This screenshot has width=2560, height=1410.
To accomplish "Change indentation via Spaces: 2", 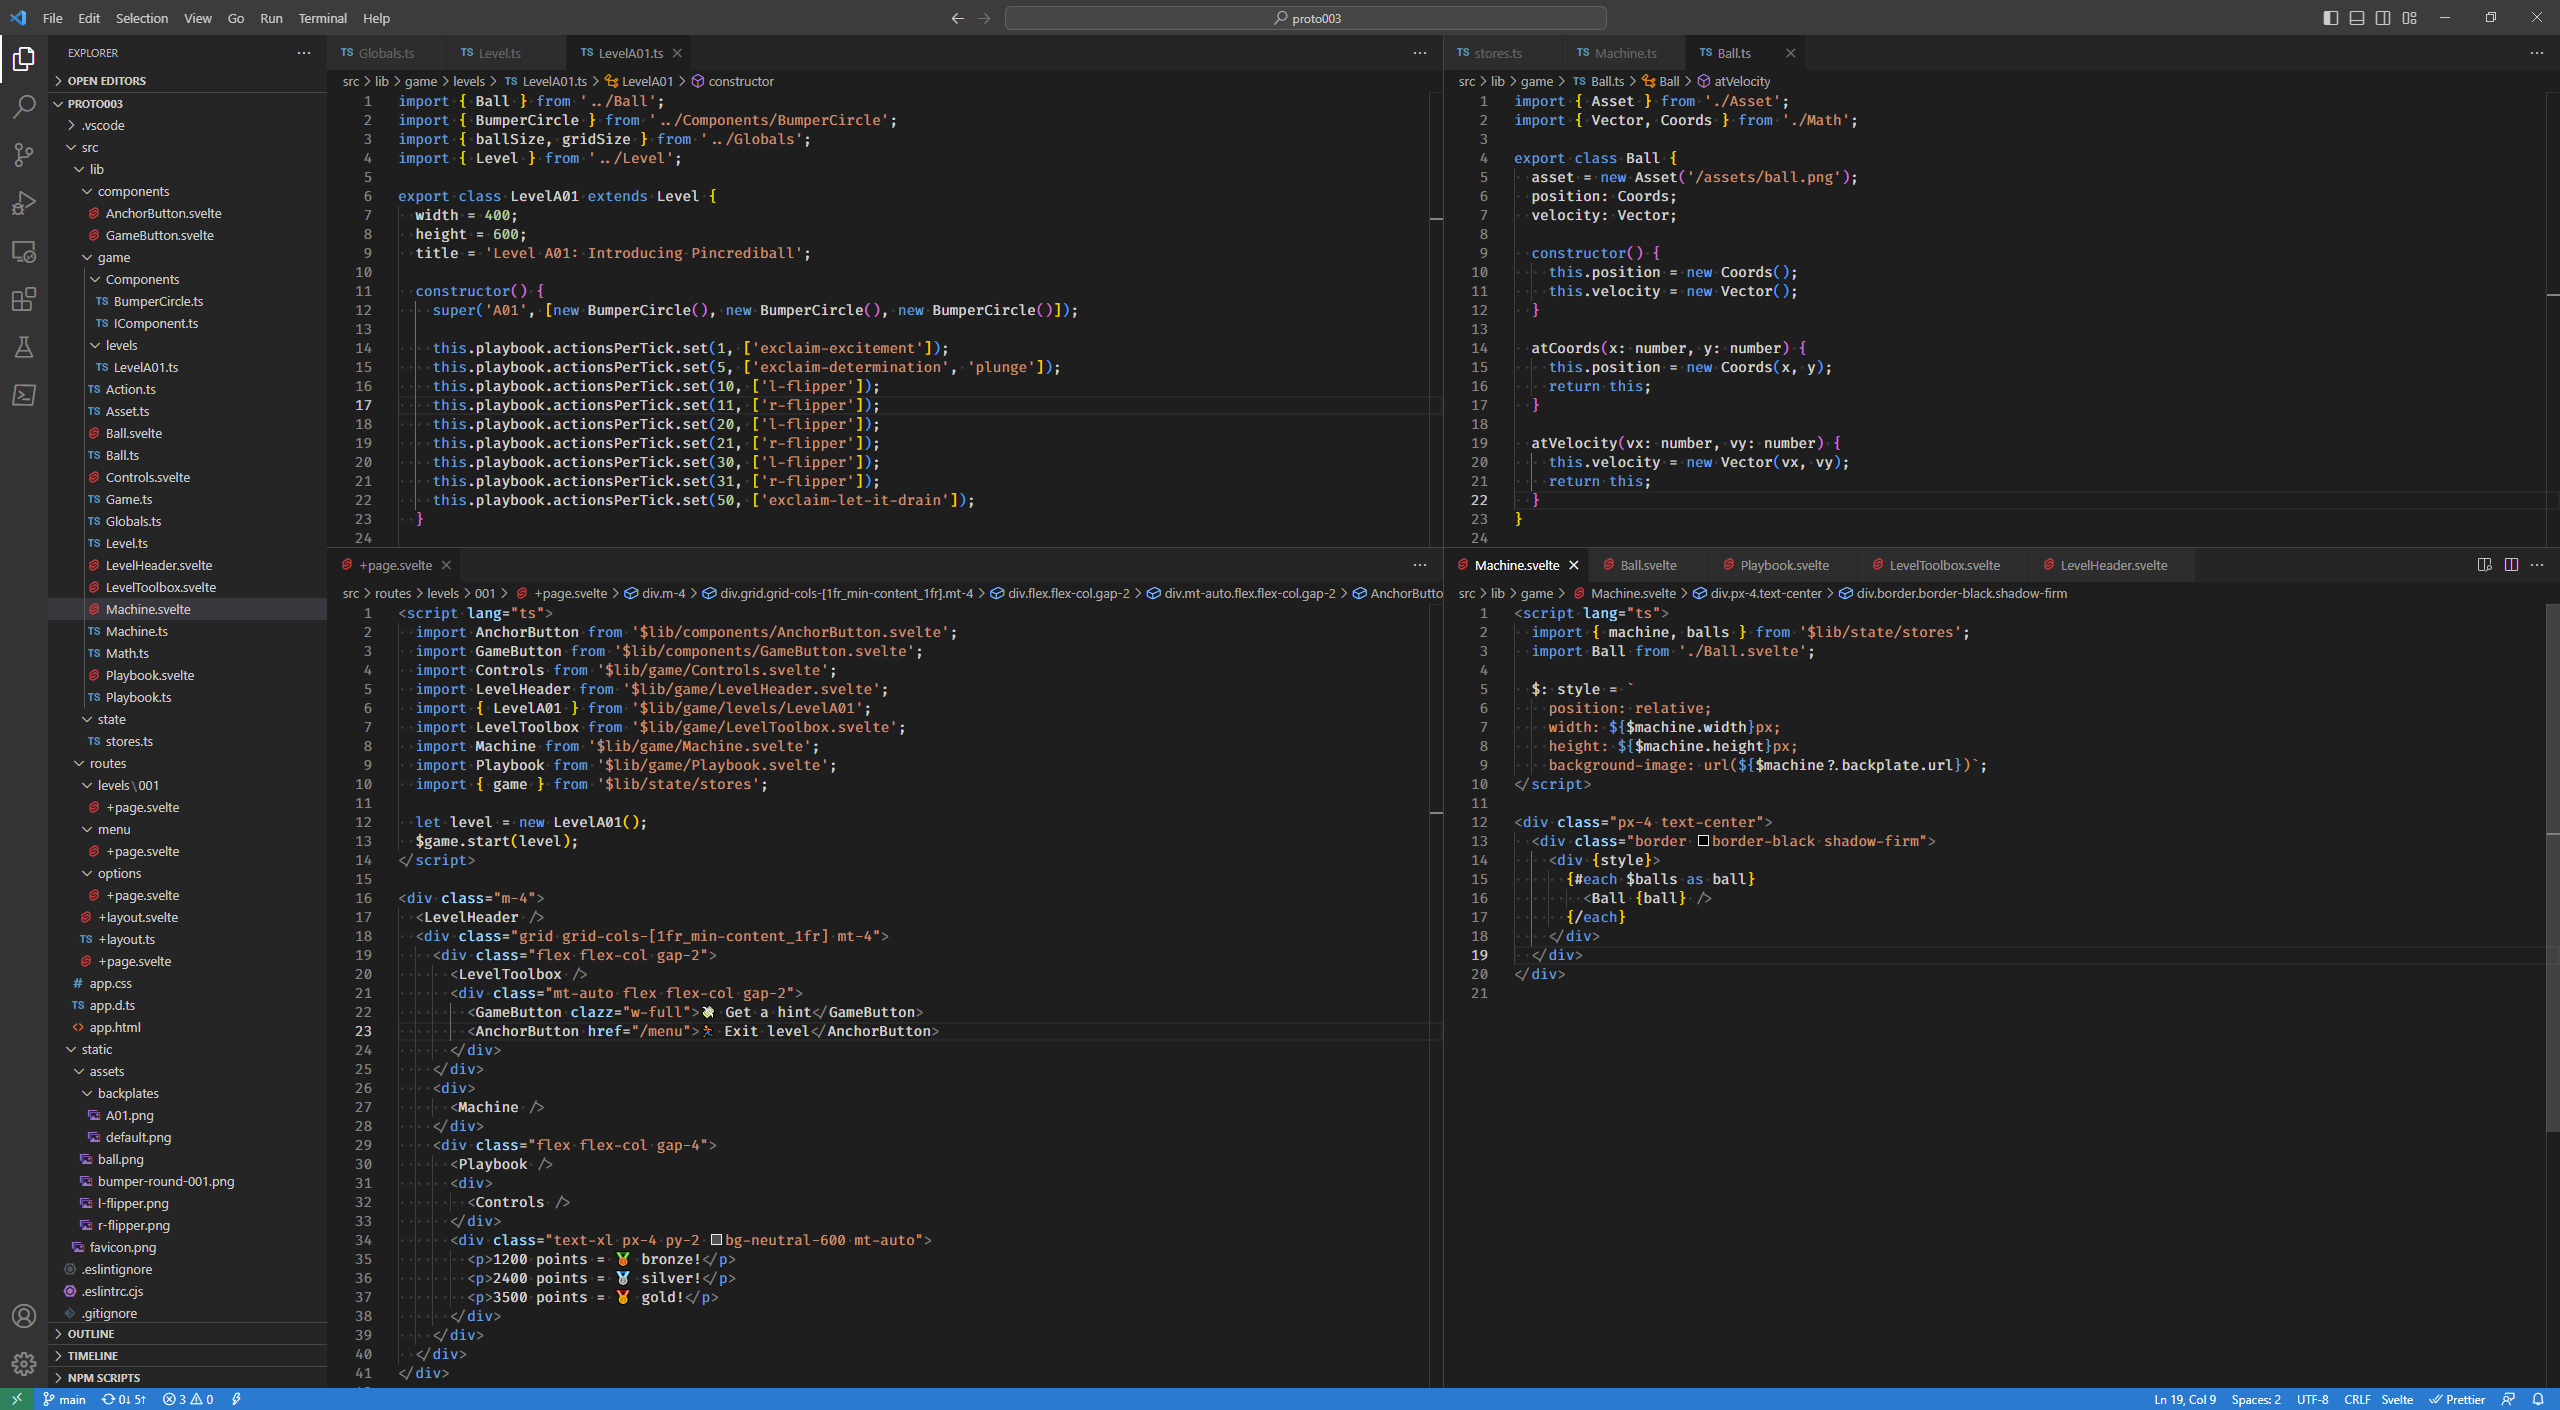I will [2256, 1399].
